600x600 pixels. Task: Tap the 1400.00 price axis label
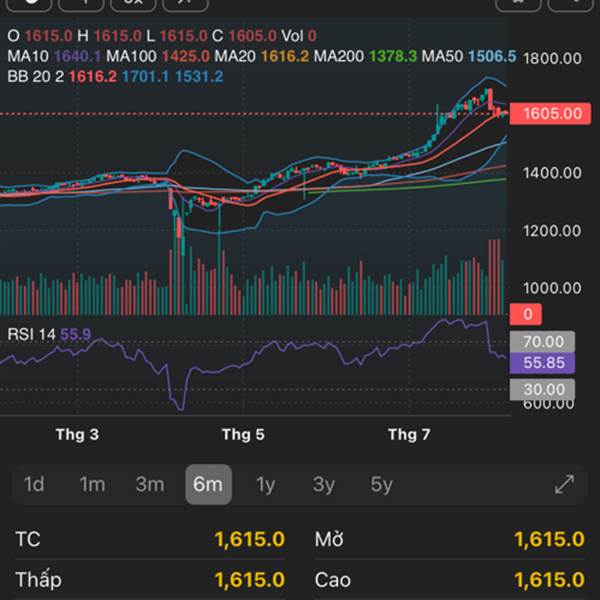pos(552,173)
